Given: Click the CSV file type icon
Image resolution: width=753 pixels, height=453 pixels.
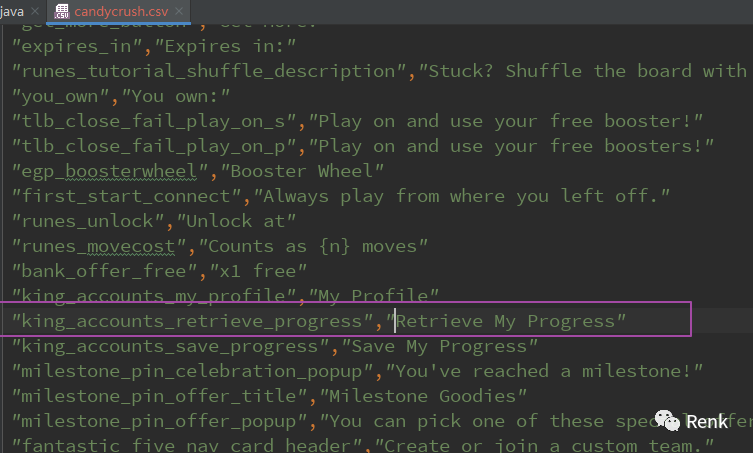Looking at the screenshot, I should tap(62, 11).
